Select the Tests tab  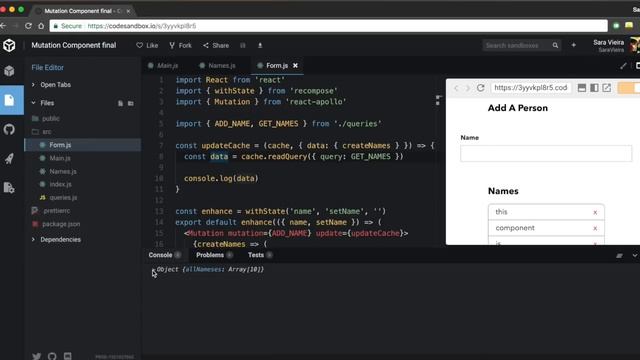coord(260,255)
